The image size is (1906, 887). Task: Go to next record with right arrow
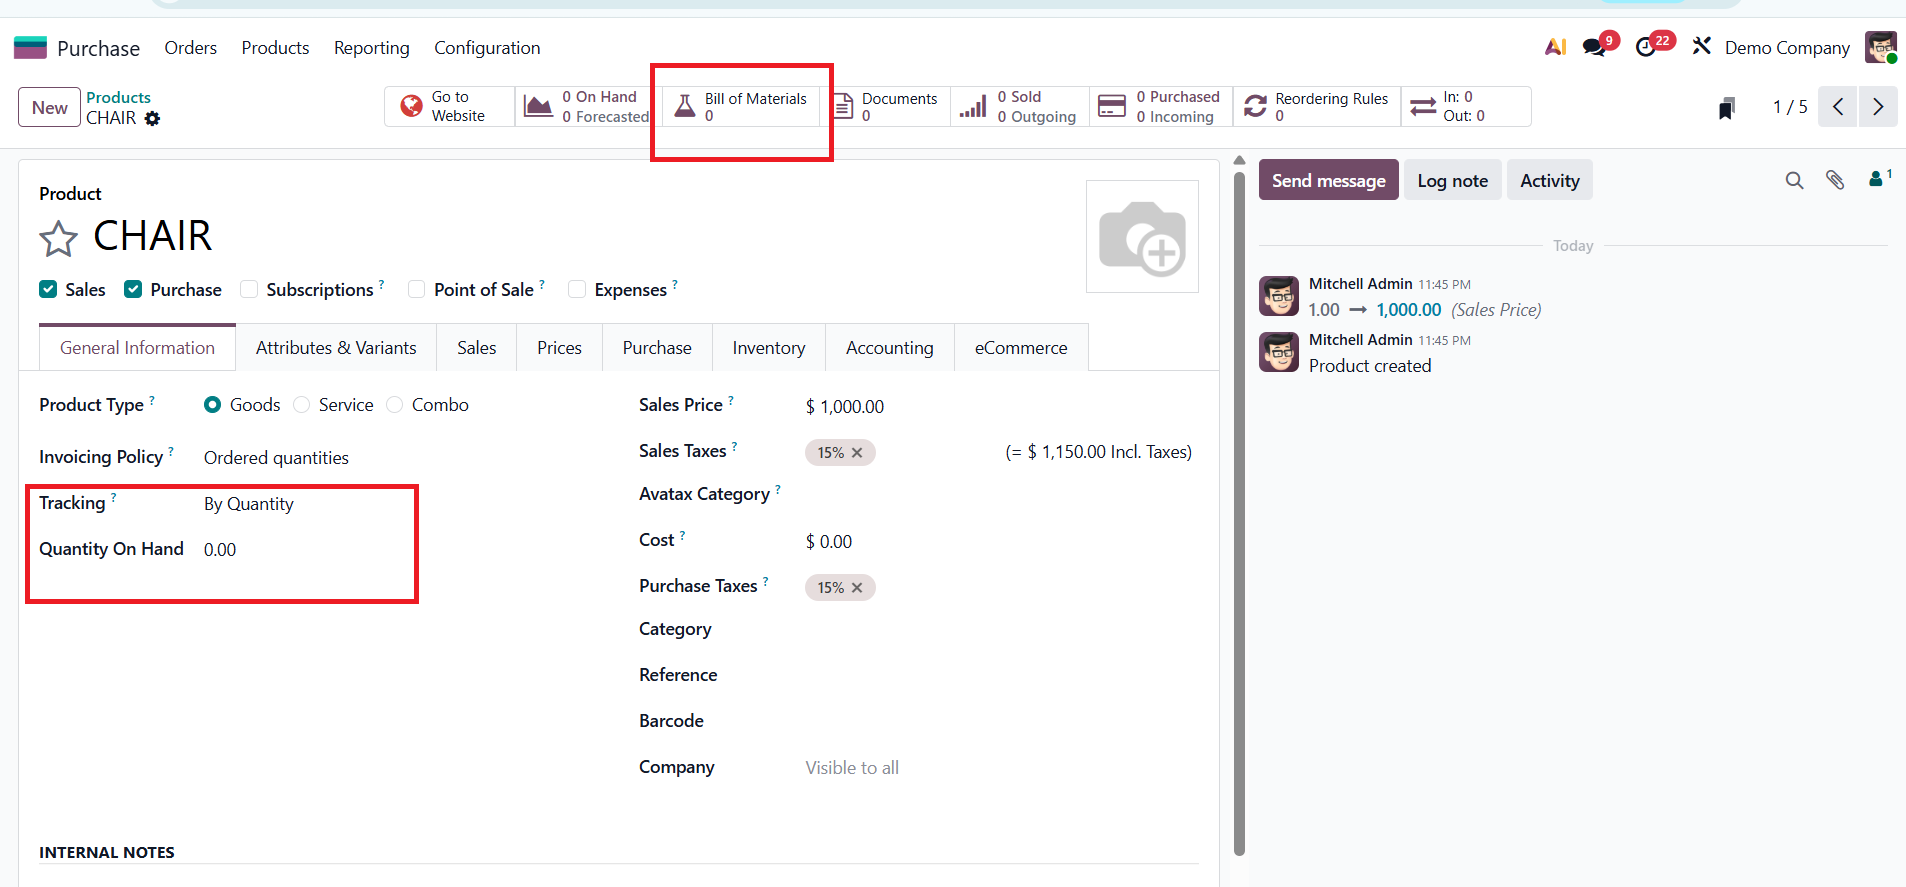[1878, 107]
